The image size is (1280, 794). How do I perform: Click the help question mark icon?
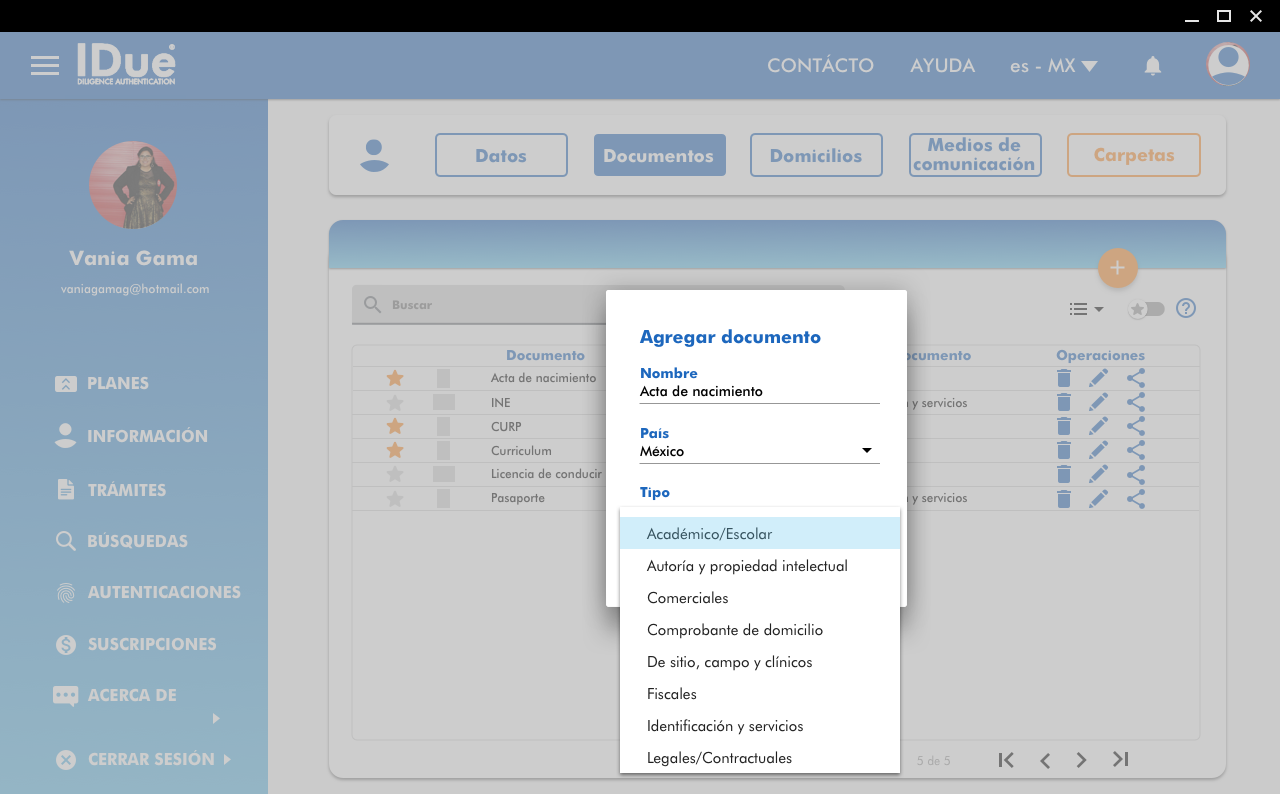(1186, 308)
